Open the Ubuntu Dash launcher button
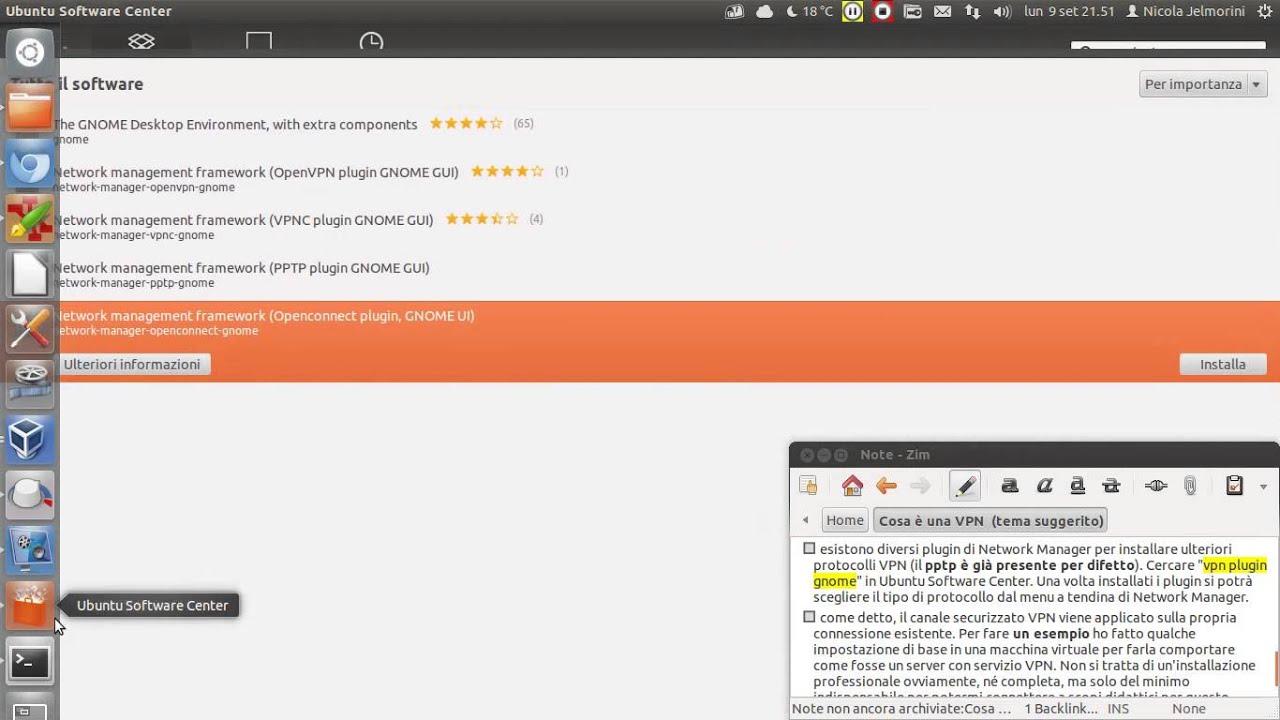Viewport: 1280px width, 720px height. point(30,52)
